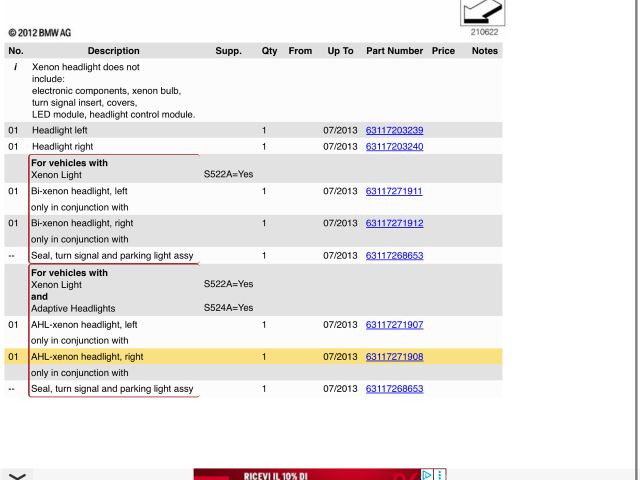The width and height of the screenshot is (640, 480).
Task: Open part number 63117203239 link
Action: point(394,130)
